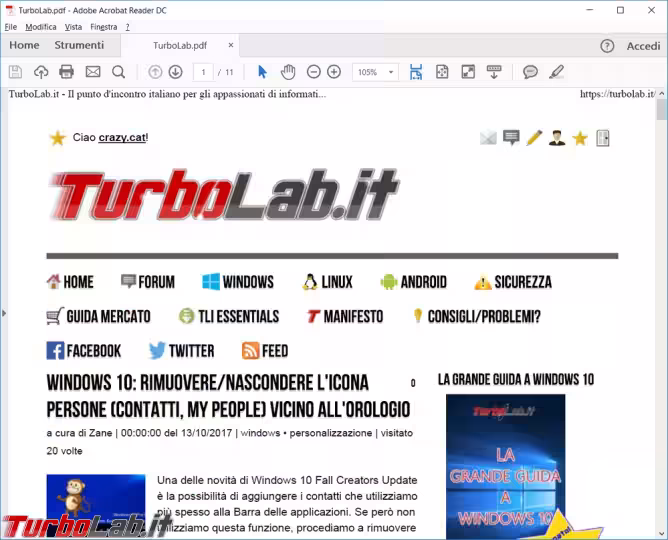Open the Help question mark icon
668x540 pixels.
(607, 46)
